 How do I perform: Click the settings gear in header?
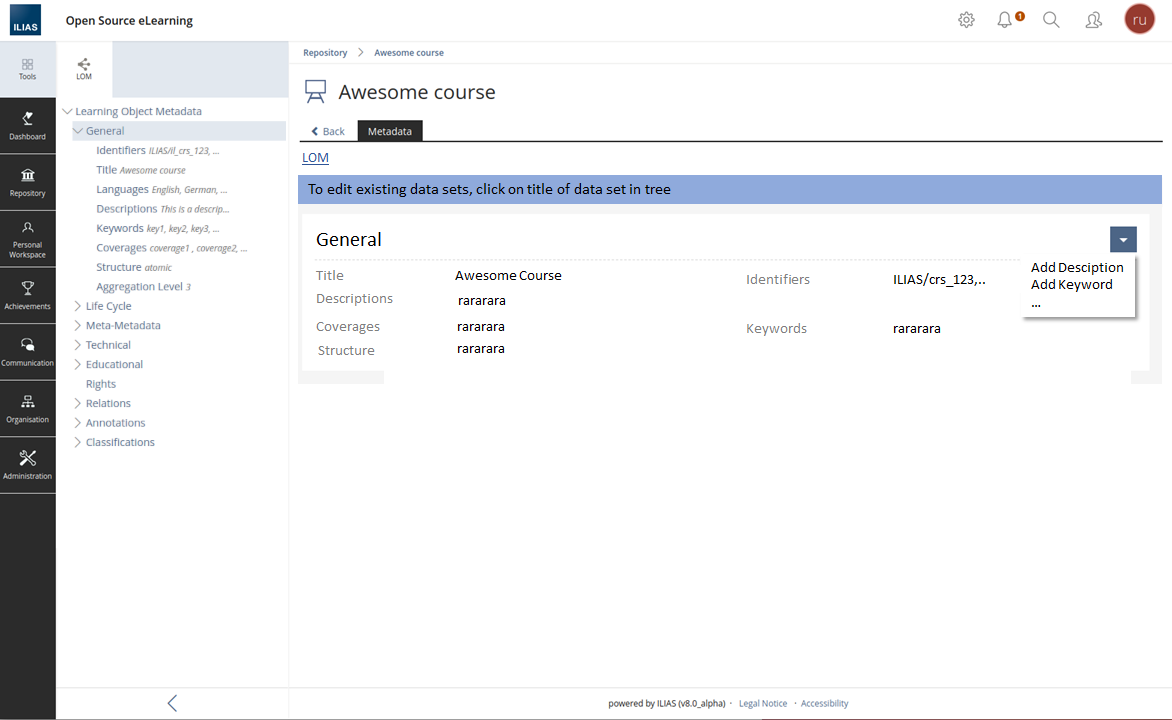[966, 20]
